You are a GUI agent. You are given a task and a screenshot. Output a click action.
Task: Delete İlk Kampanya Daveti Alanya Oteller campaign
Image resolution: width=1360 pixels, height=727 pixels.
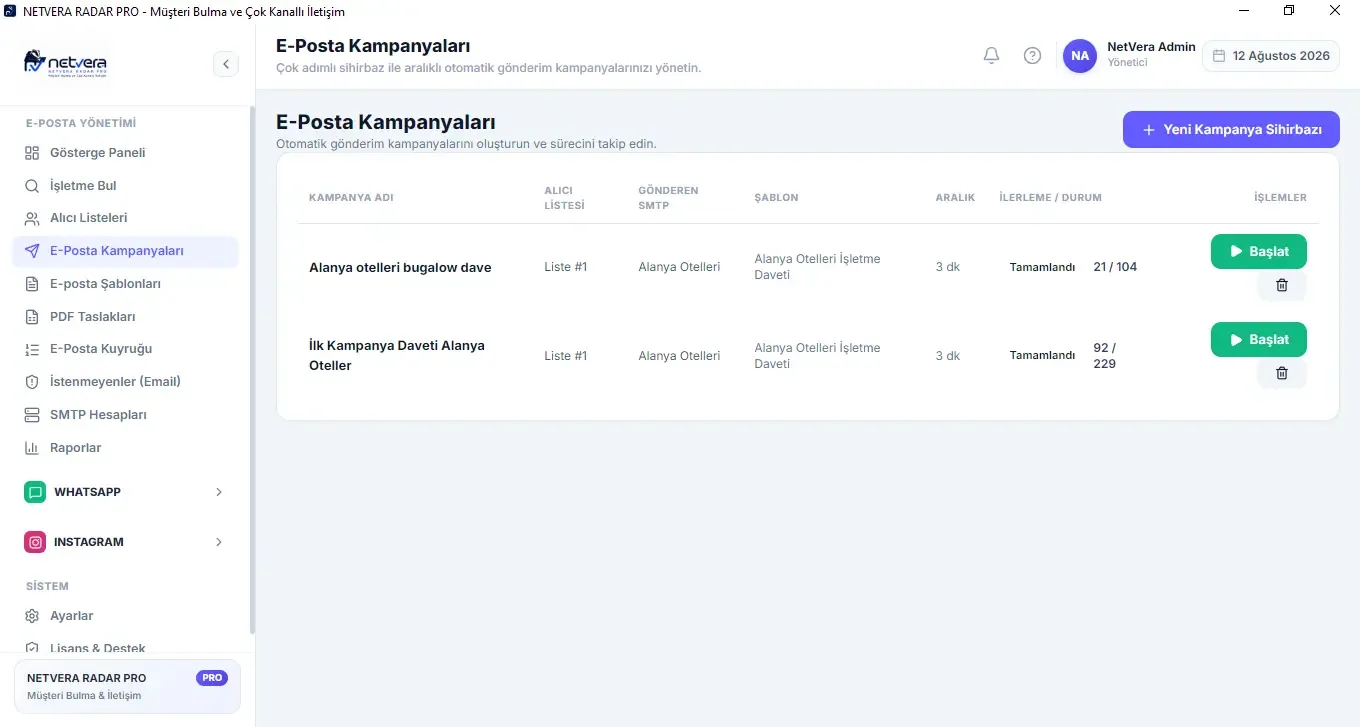tap(1282, 373)
